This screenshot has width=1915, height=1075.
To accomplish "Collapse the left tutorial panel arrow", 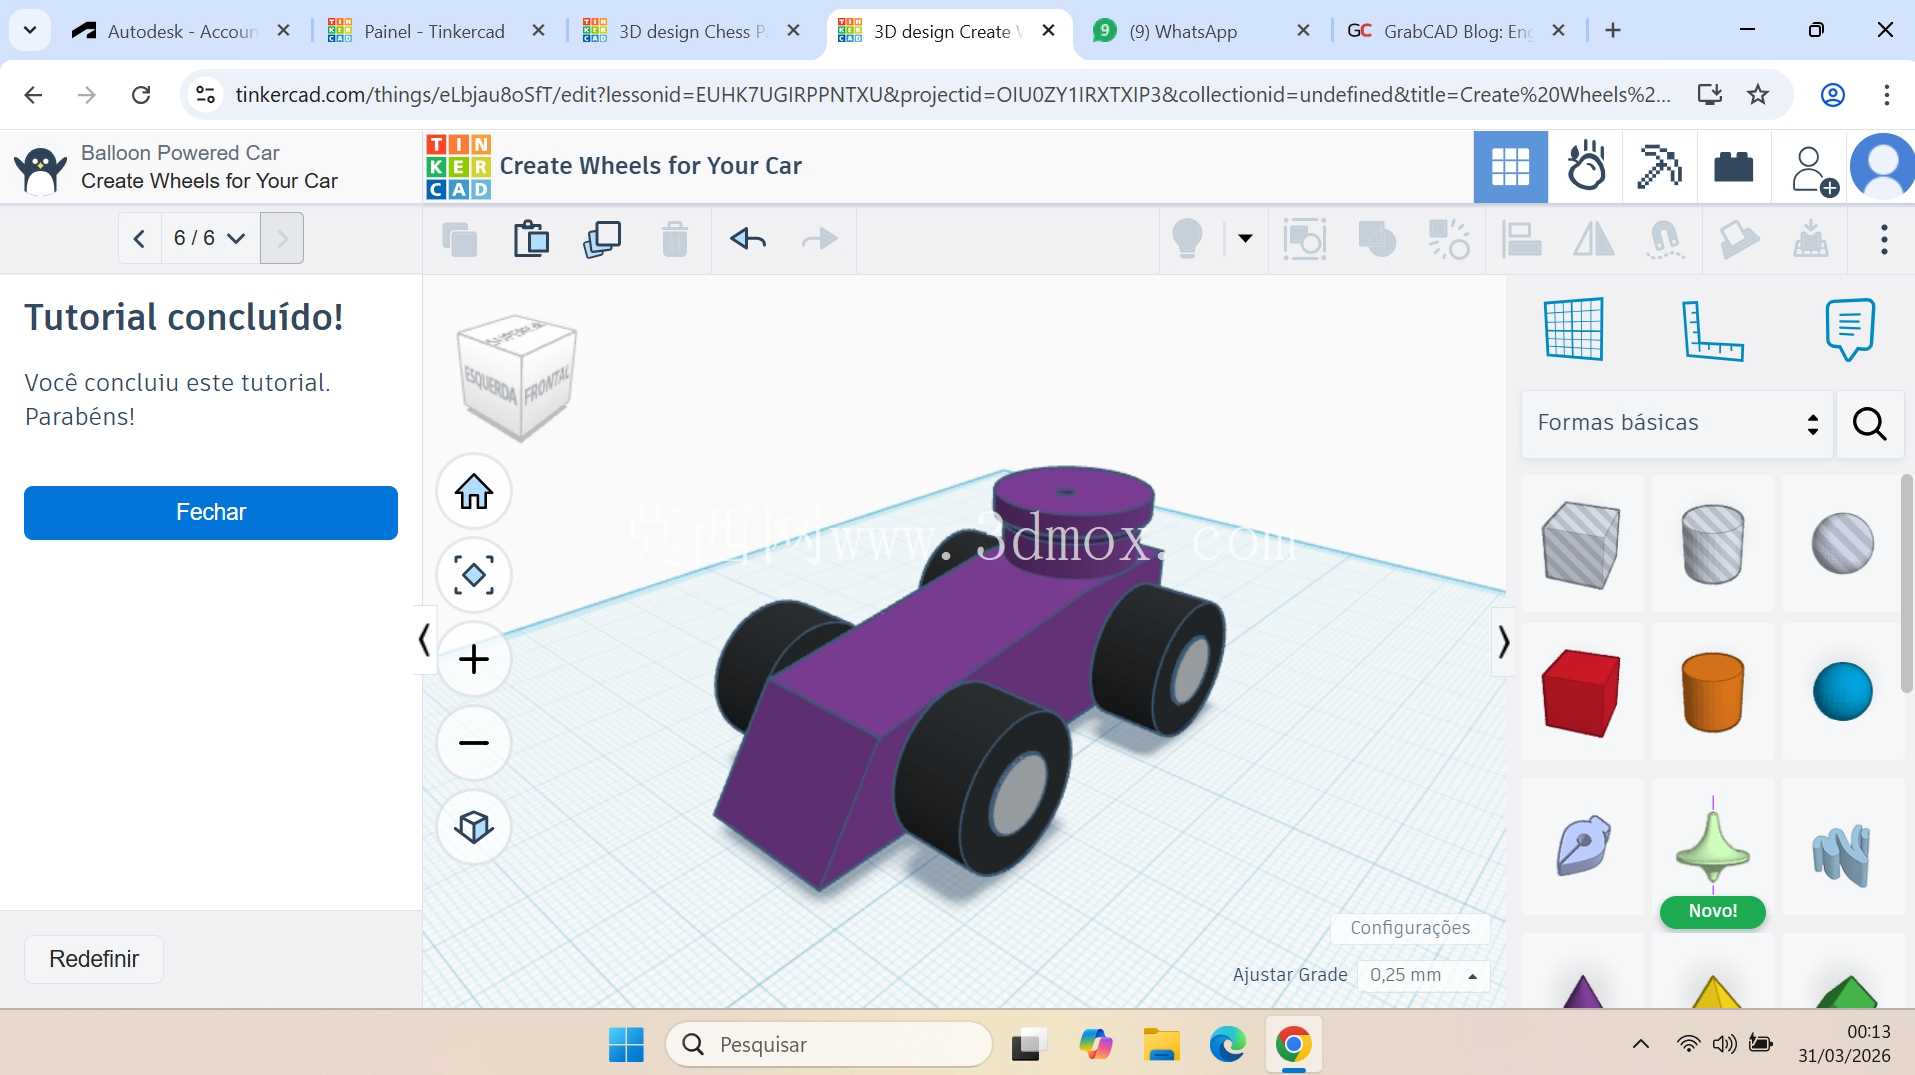I will (424, 640).
